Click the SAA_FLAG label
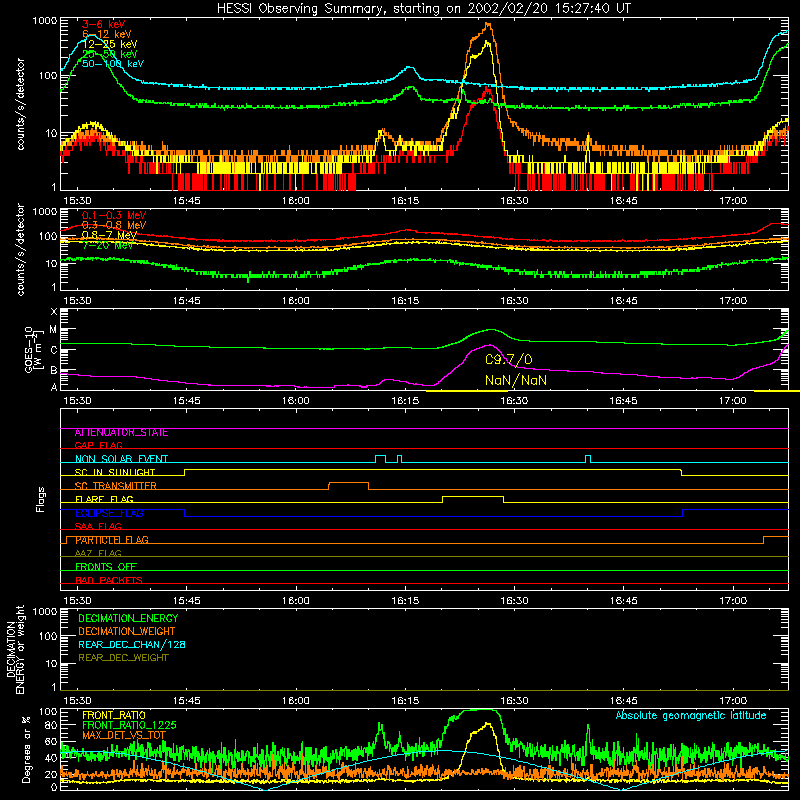 [98, 526]
